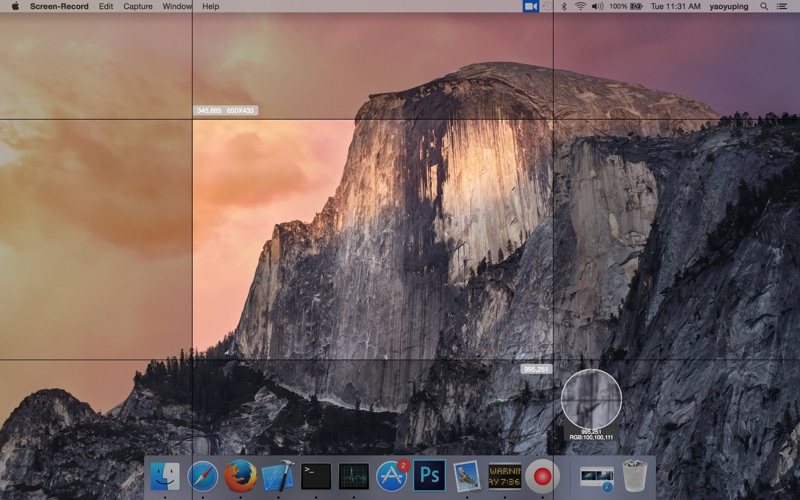Open Xcode from the Dock
This screenshot has height=500, width=800.
278,476
